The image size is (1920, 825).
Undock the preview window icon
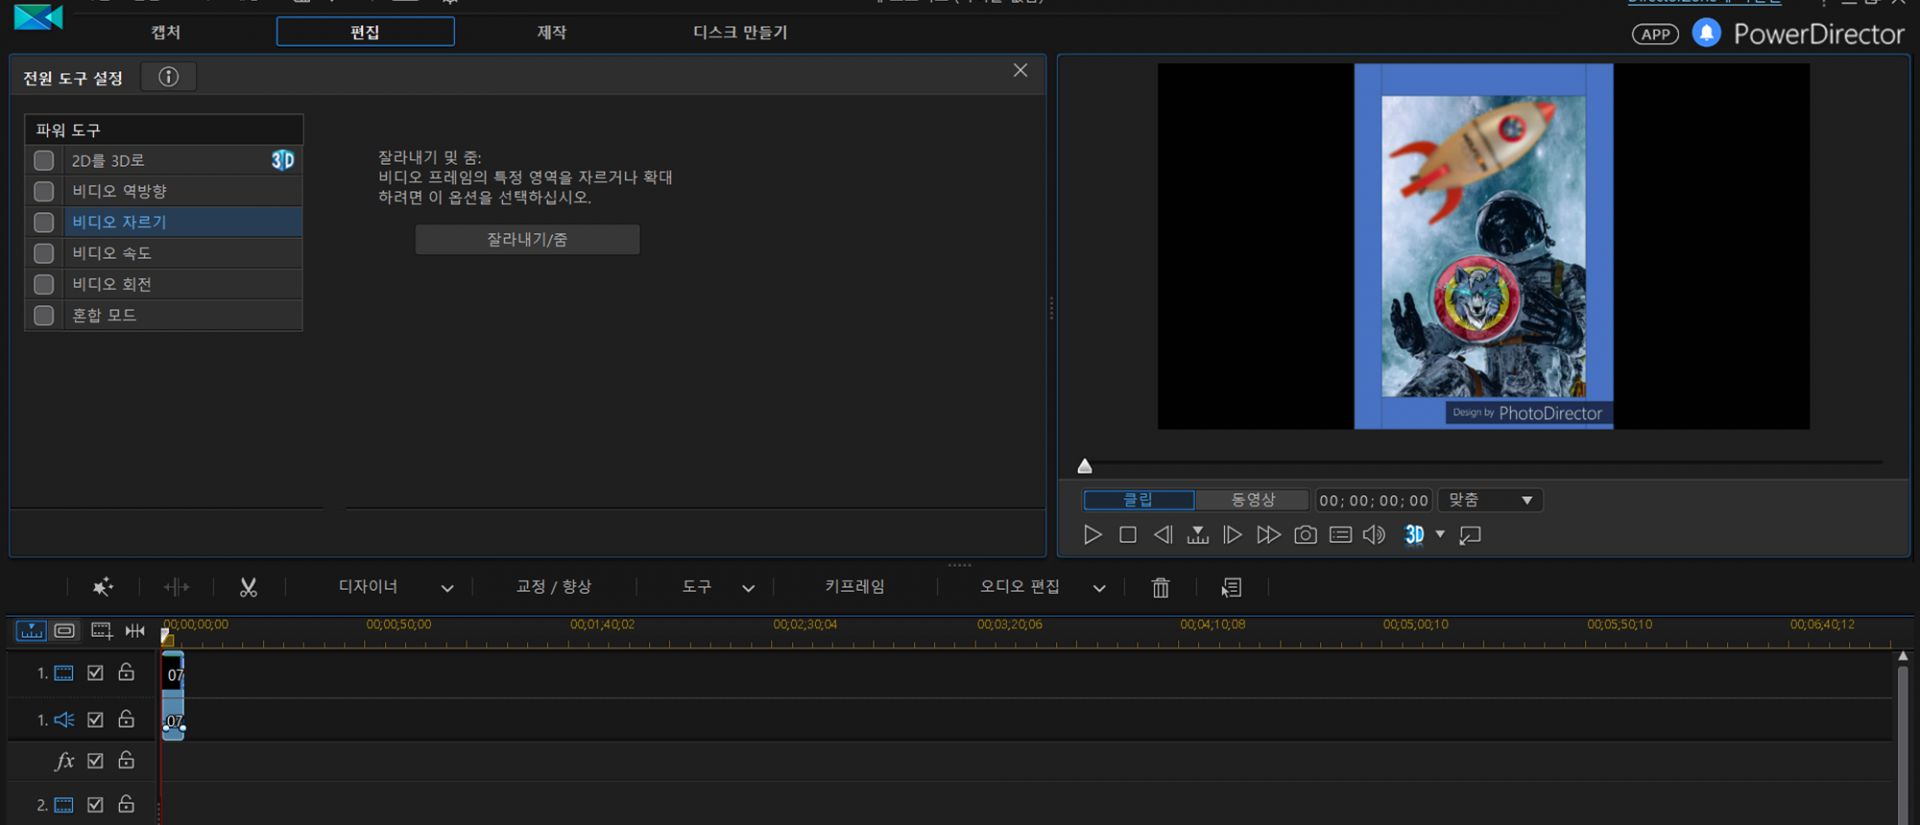(1470, 535)
